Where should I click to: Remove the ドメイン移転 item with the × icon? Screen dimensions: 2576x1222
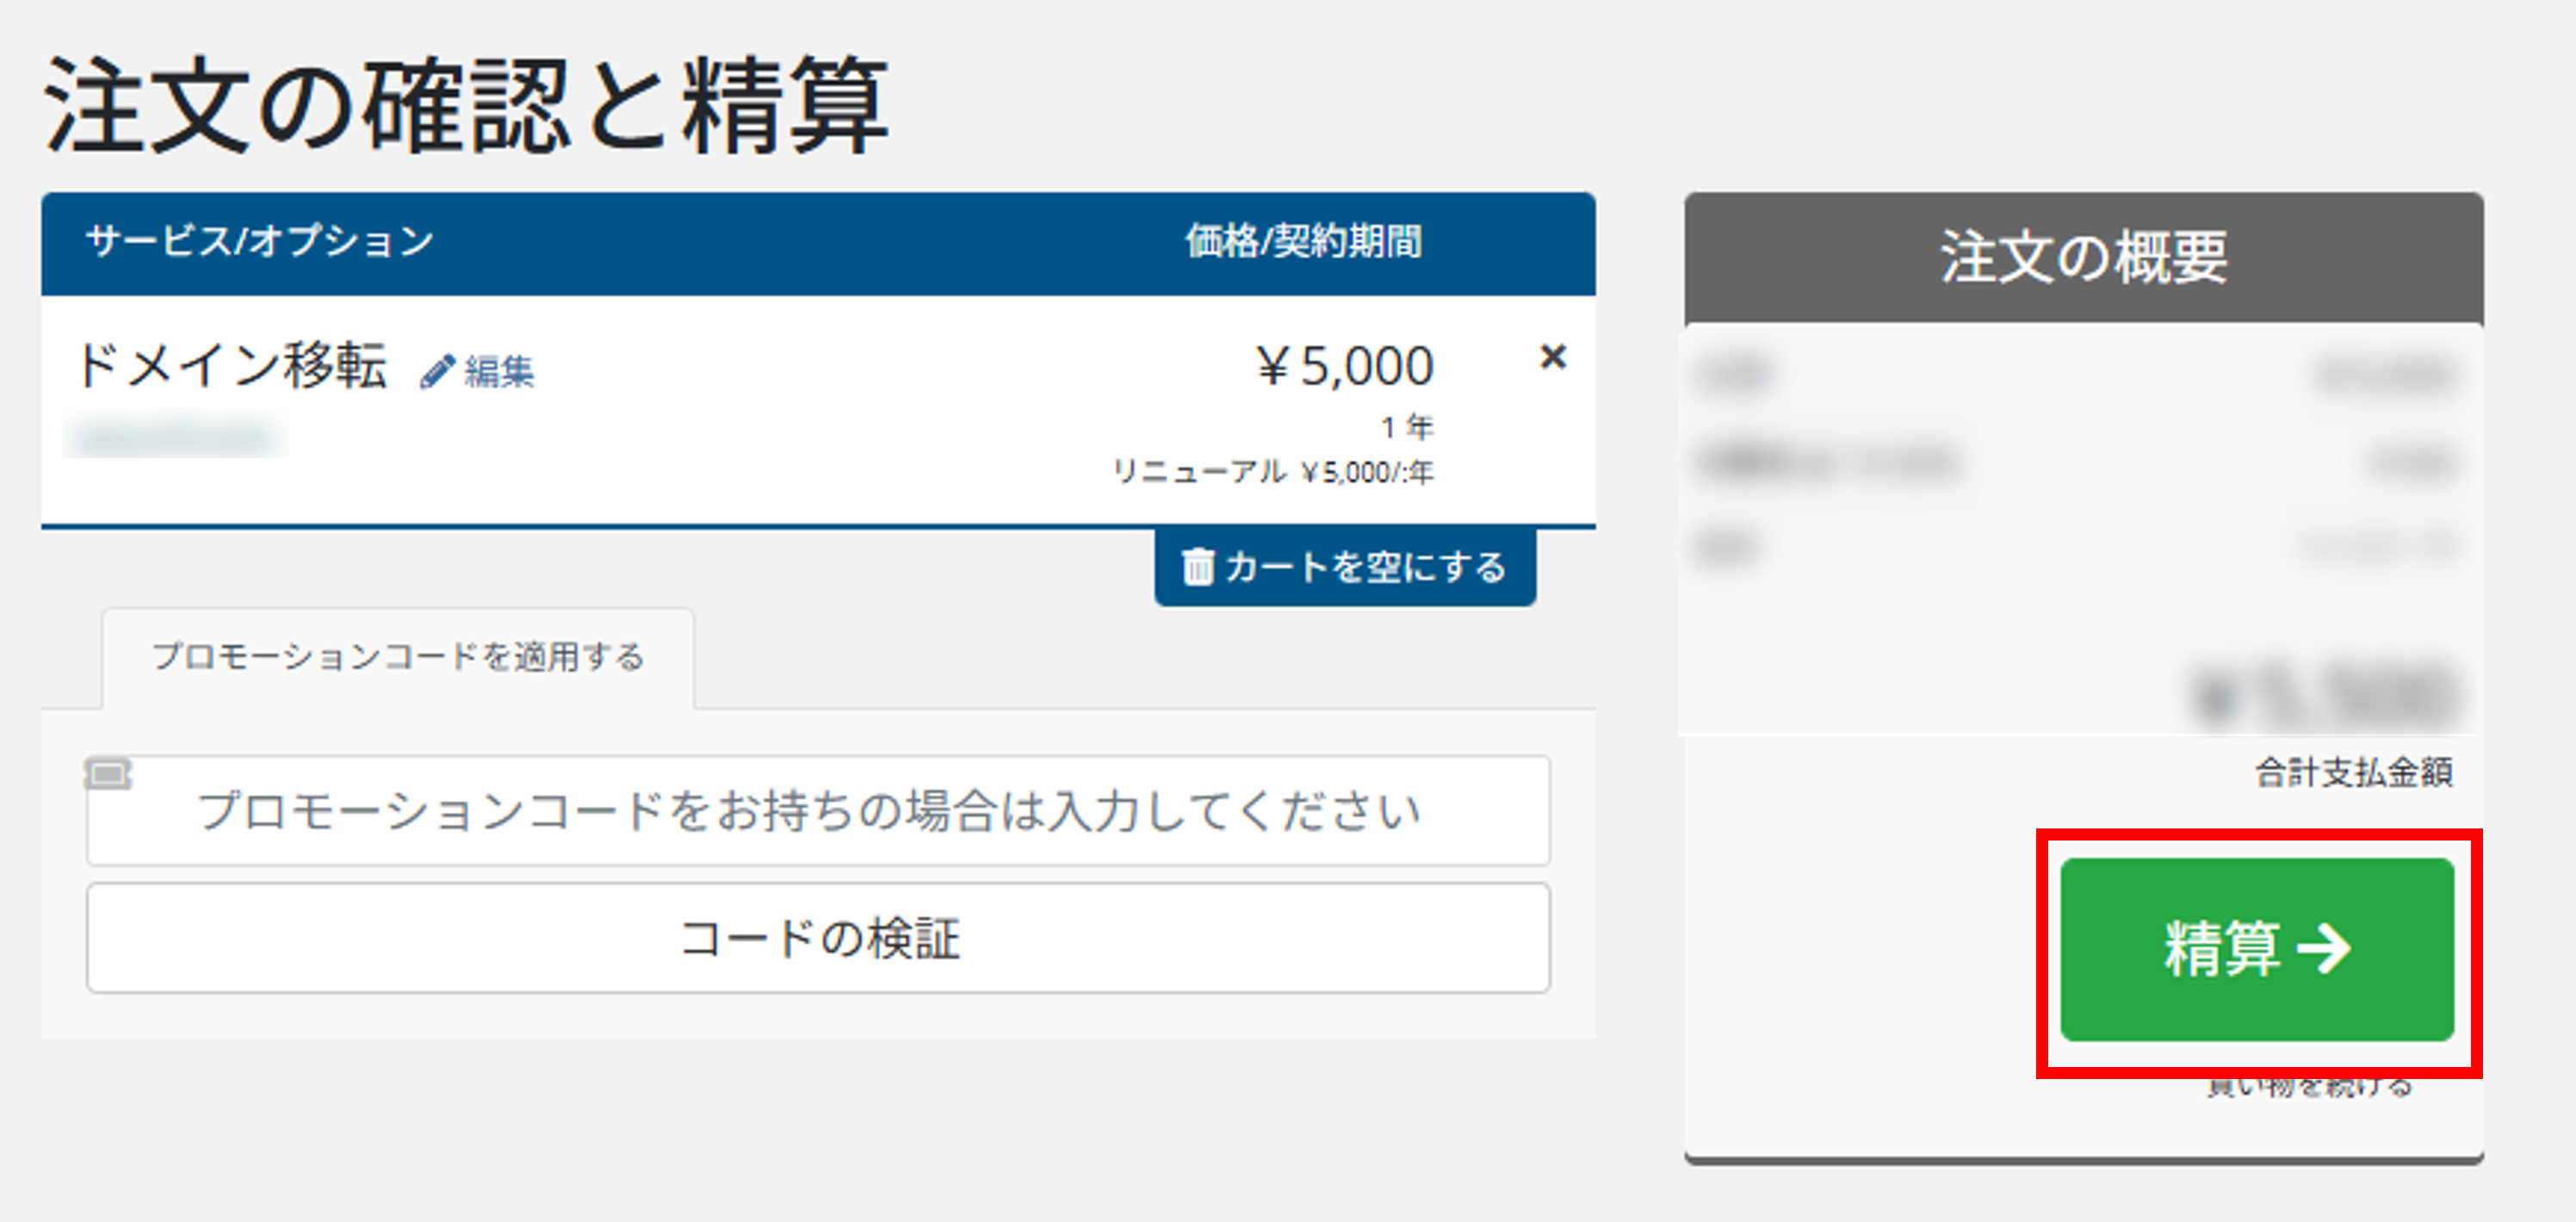tap(1552, 357)
